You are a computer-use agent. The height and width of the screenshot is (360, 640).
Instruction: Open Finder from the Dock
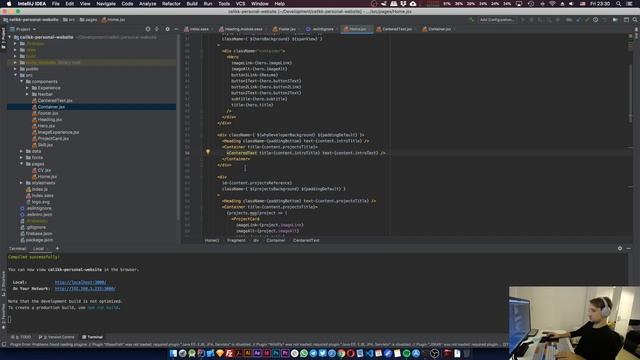coord(173,353)
